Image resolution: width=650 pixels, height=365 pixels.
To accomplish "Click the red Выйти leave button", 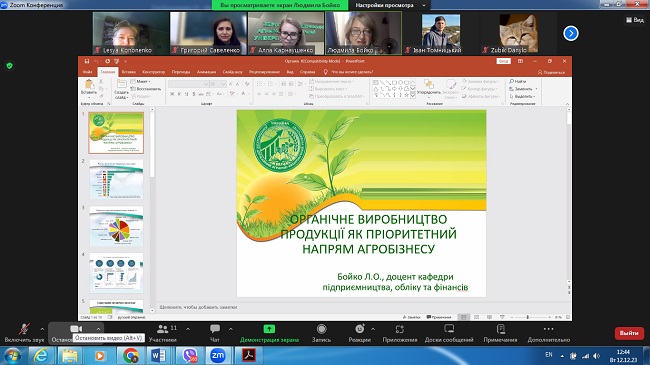I will [x=629, y=333].
